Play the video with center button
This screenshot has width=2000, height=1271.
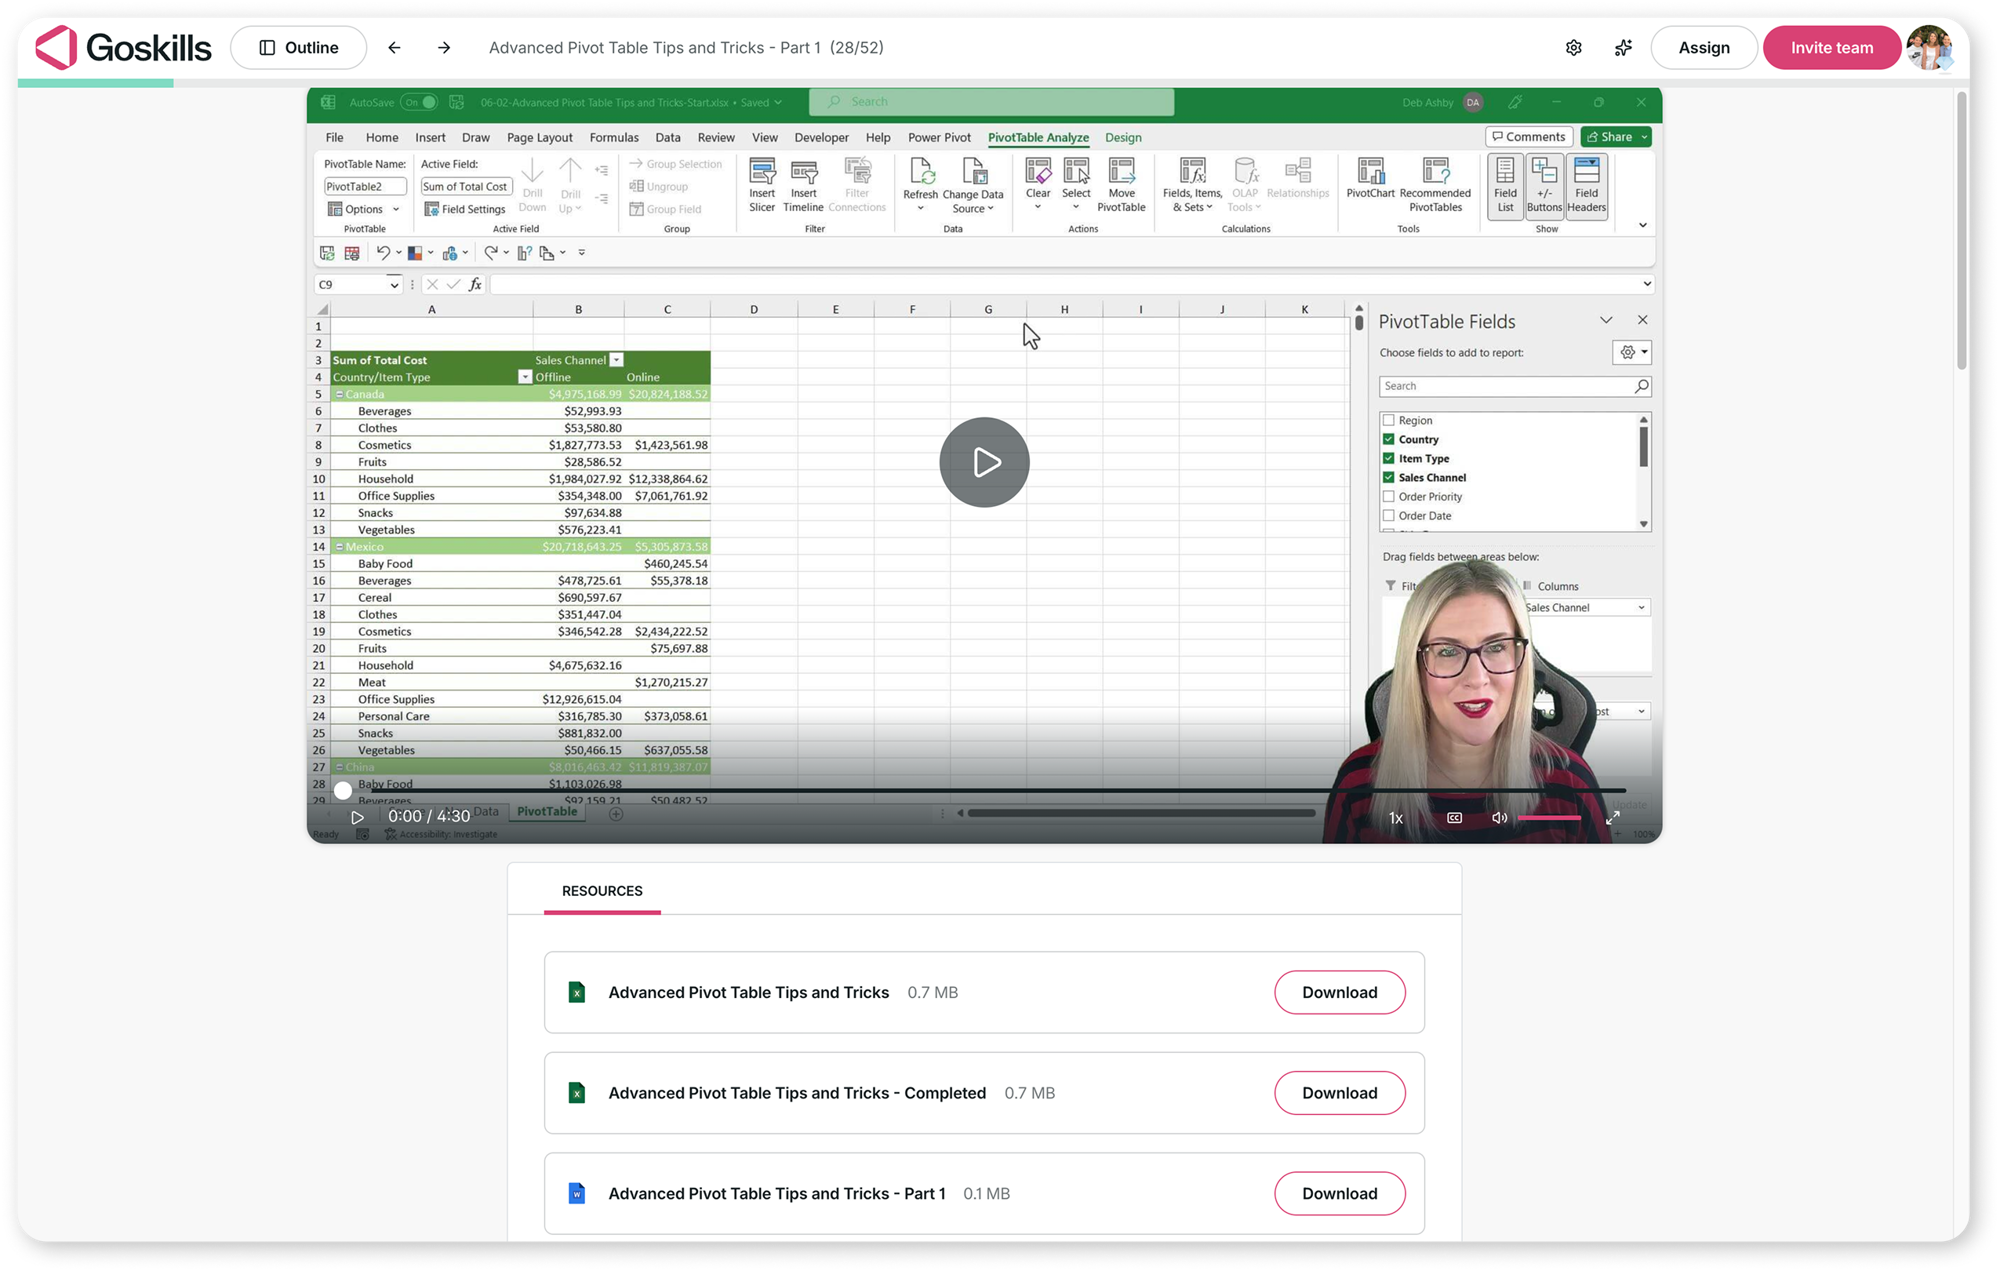pyautogui.click(x=985, y=462)
